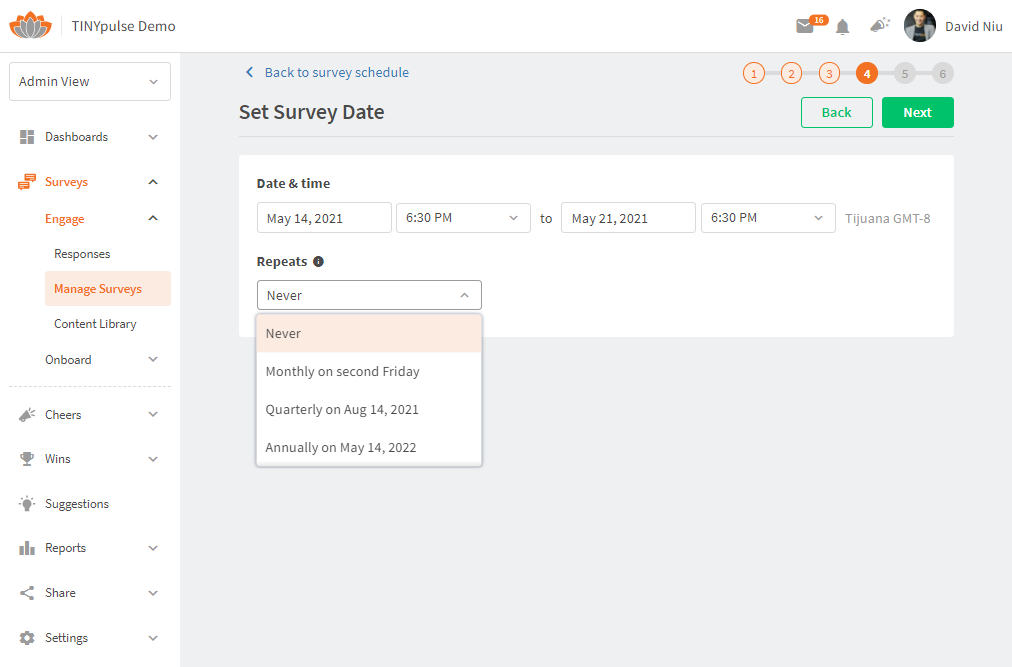Open the announcements megaphone icon

[x=879, y=26]
